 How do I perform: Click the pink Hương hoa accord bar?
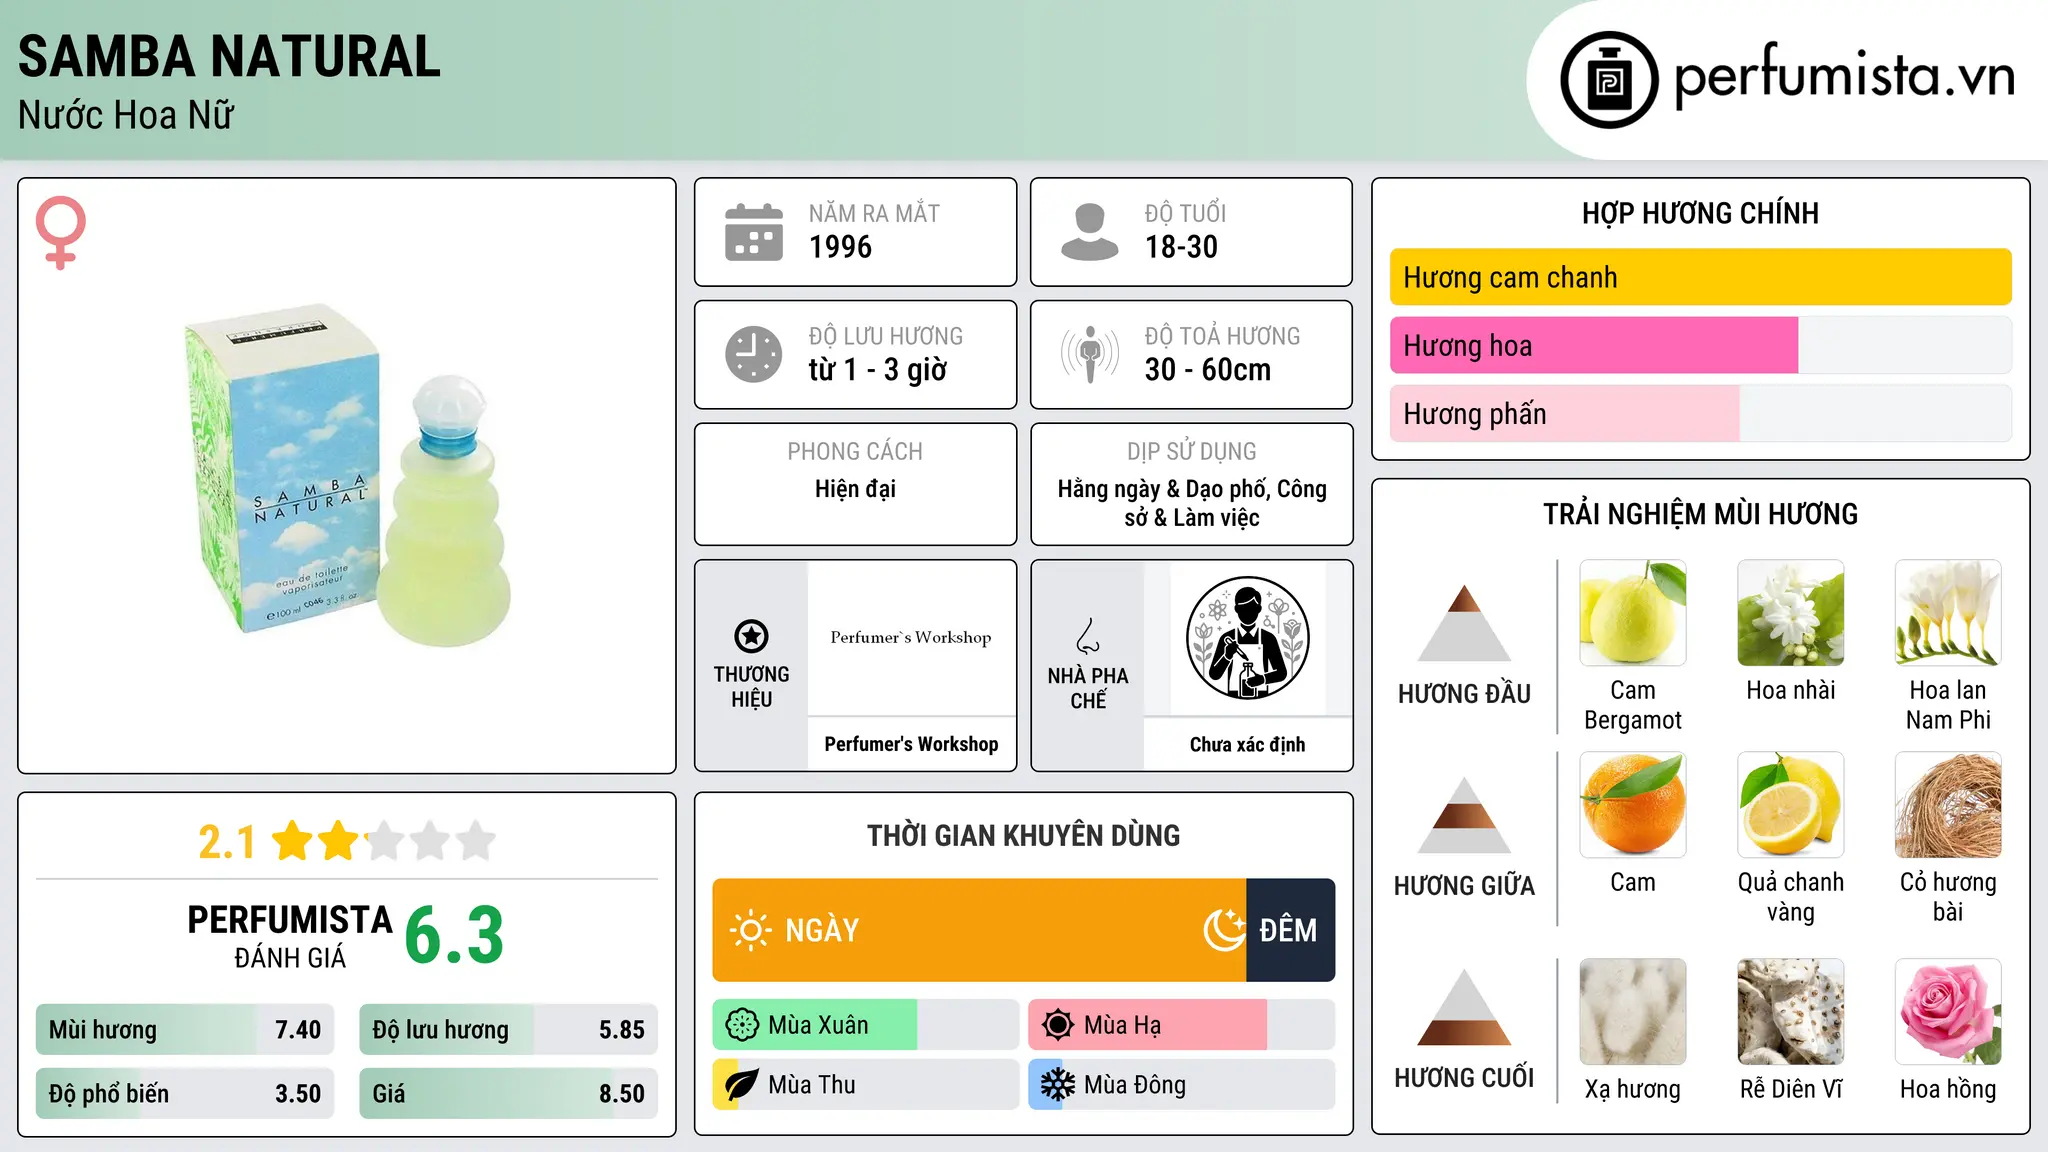[x=1594, y=345]
